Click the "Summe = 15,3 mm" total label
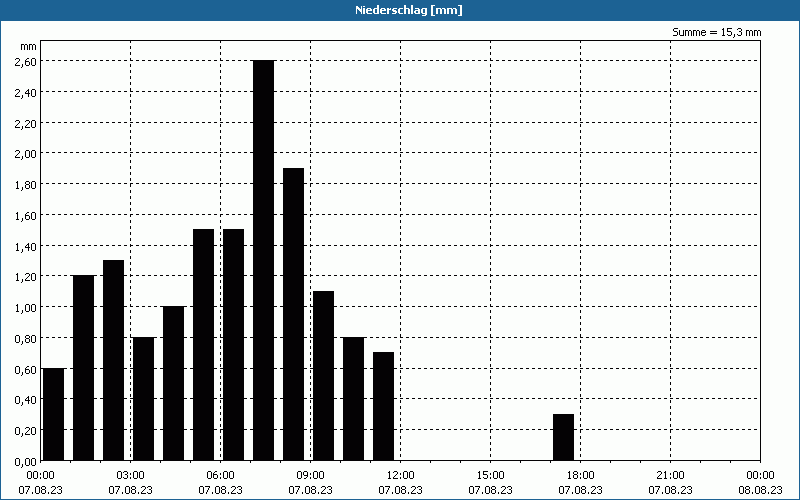800x500 pixels. 716,32
